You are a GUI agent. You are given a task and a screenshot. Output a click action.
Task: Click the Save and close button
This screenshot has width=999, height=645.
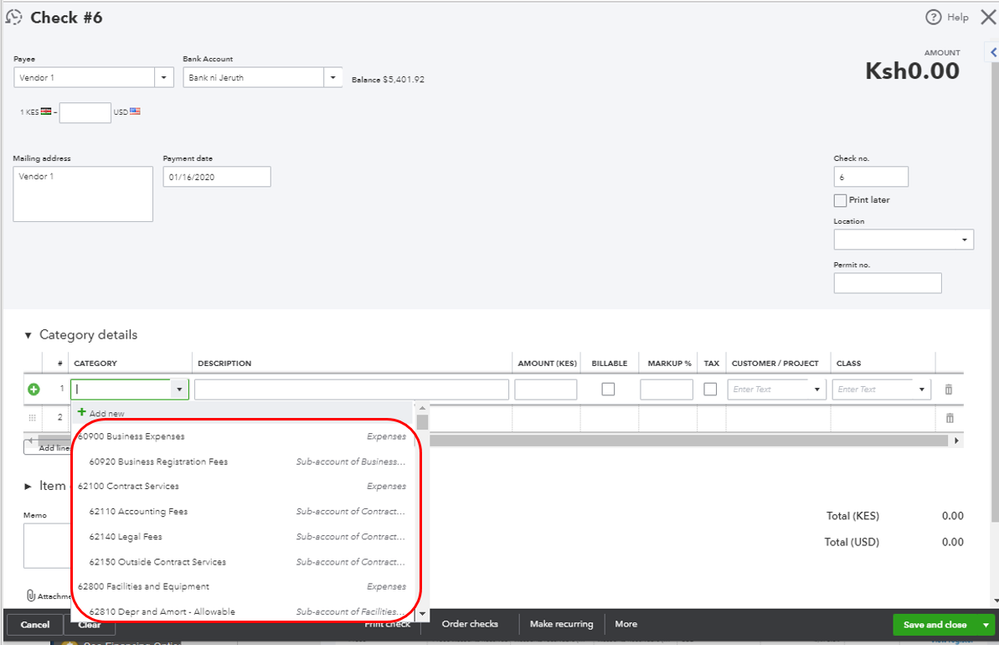click(935, 625)
